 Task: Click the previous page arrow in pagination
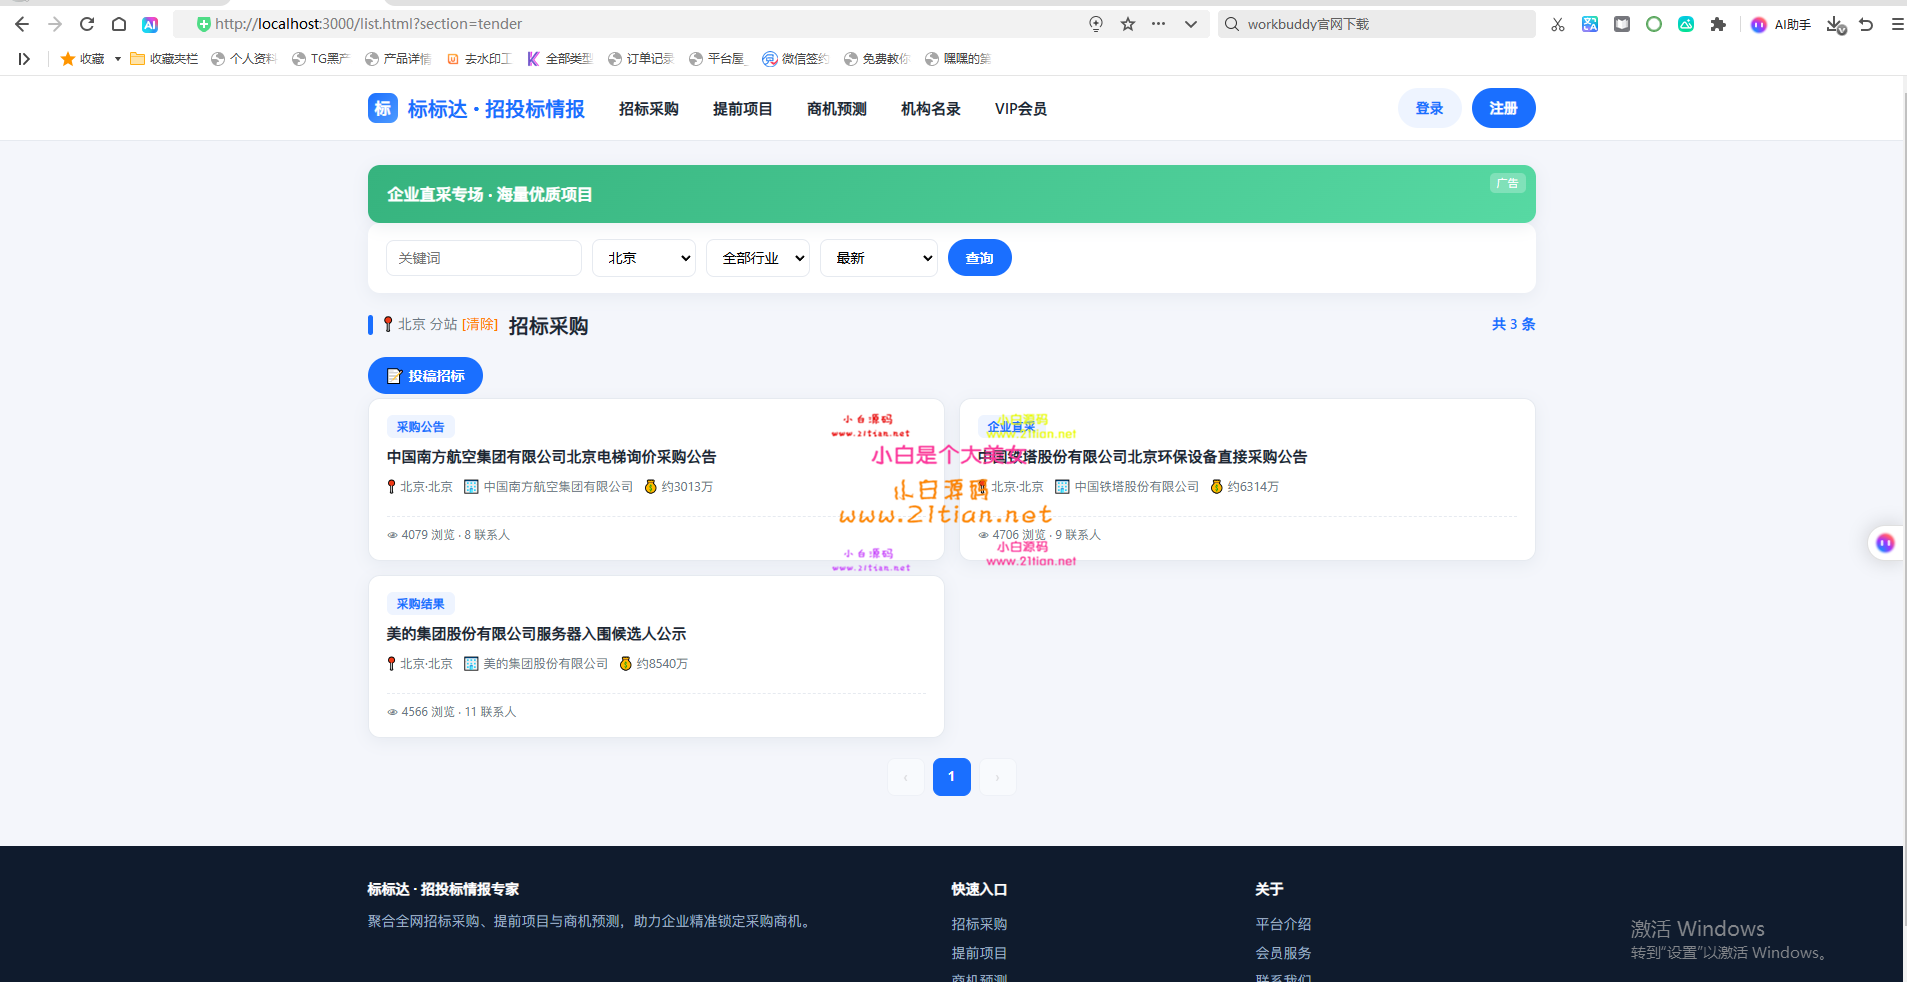pyautogui.click(x=906, y=777)
